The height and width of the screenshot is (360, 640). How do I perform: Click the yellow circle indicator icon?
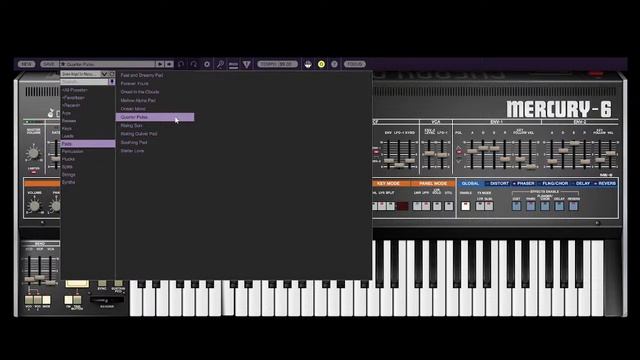coord(321,64)
